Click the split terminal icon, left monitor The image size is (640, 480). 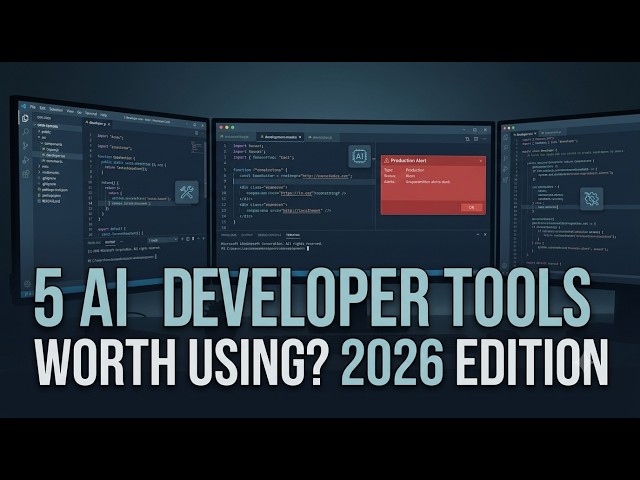coord(188,239)
